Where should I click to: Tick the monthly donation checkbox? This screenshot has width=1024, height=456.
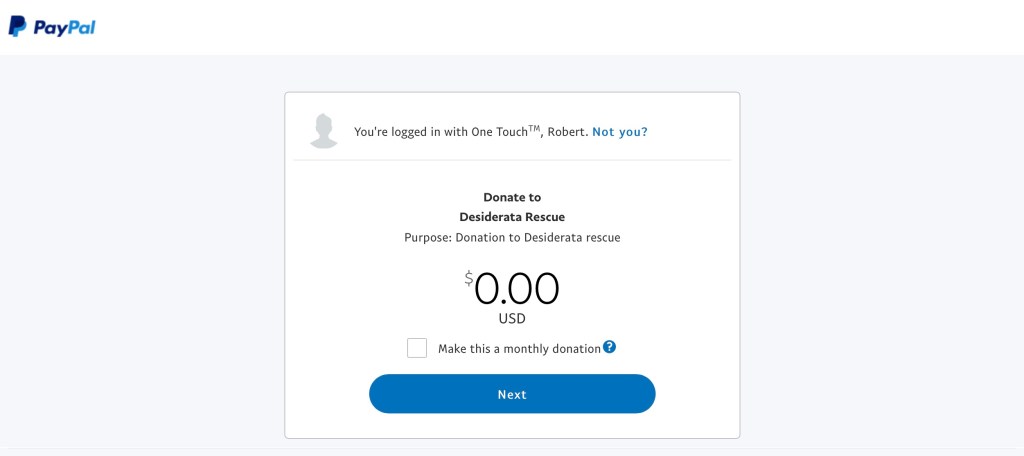click(x=417, y=348)
